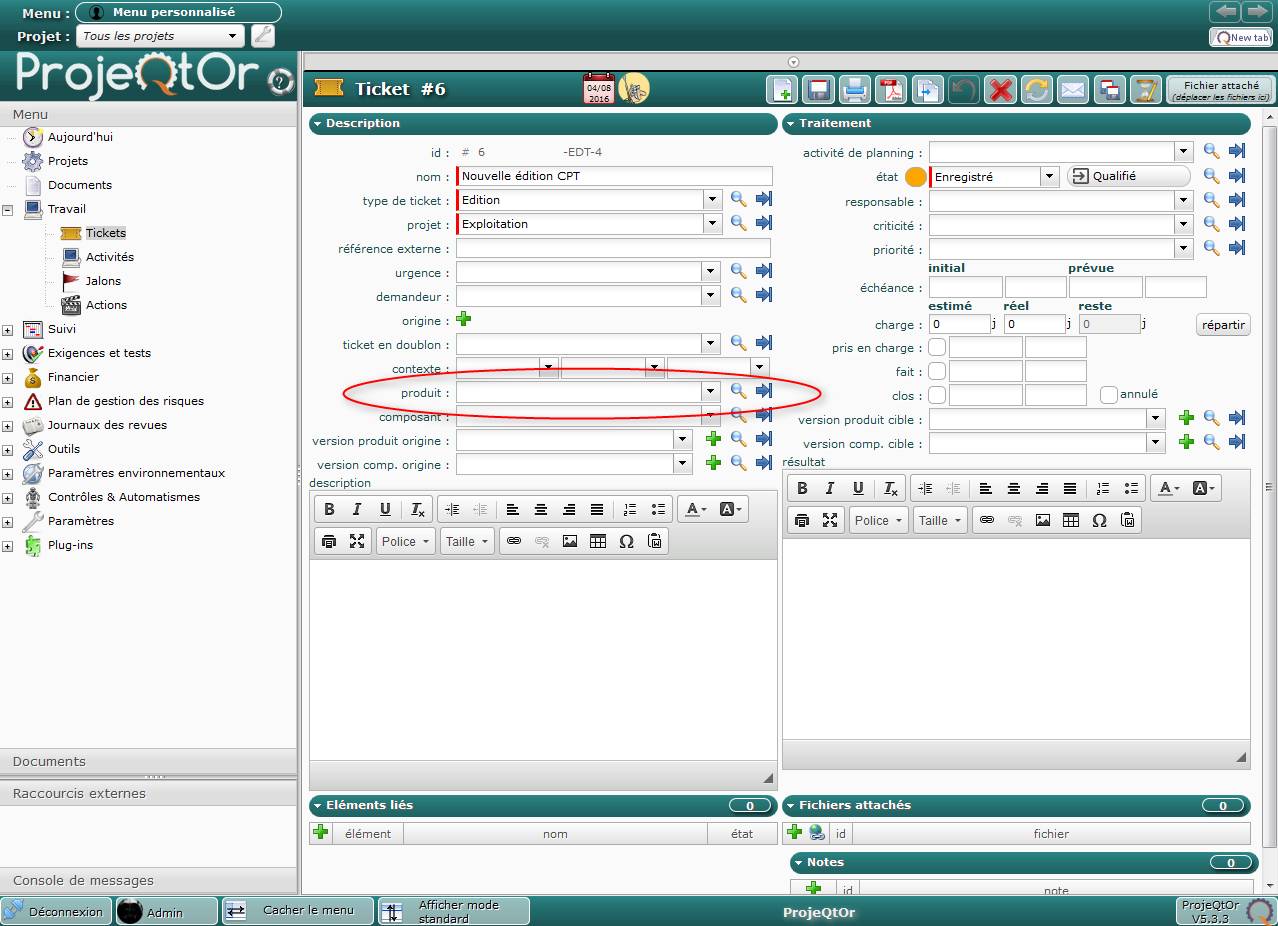Select Activités in the Travail menu
This screenshot has height=926, width=1278.
(109, 257)
